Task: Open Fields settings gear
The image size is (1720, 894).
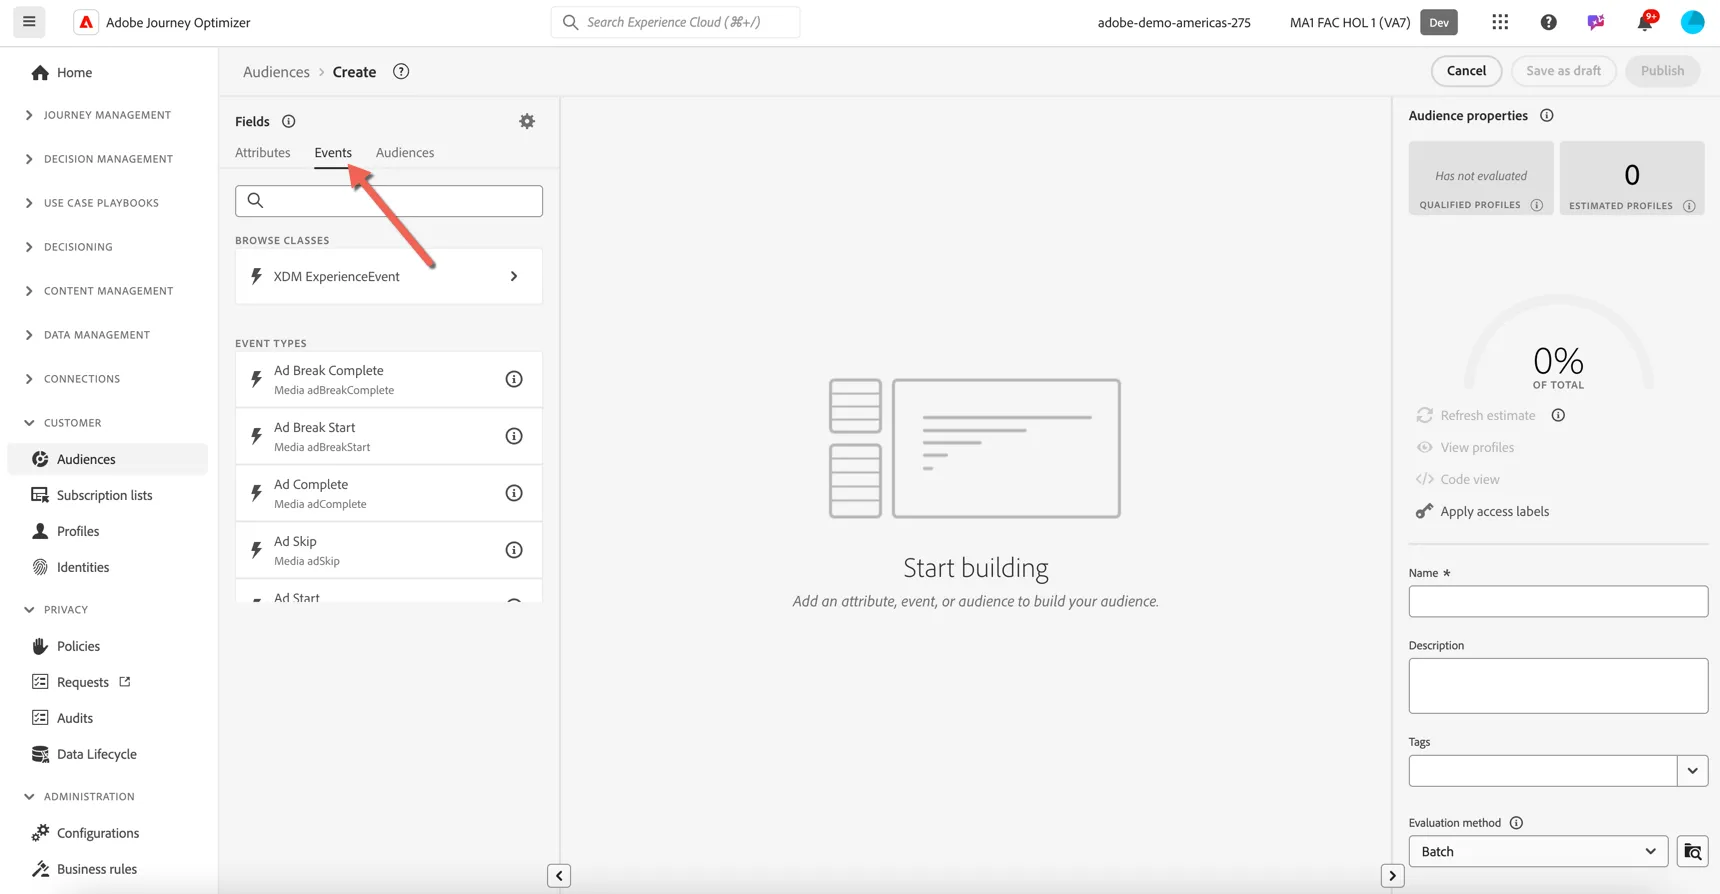Action: tap(527, 121)
